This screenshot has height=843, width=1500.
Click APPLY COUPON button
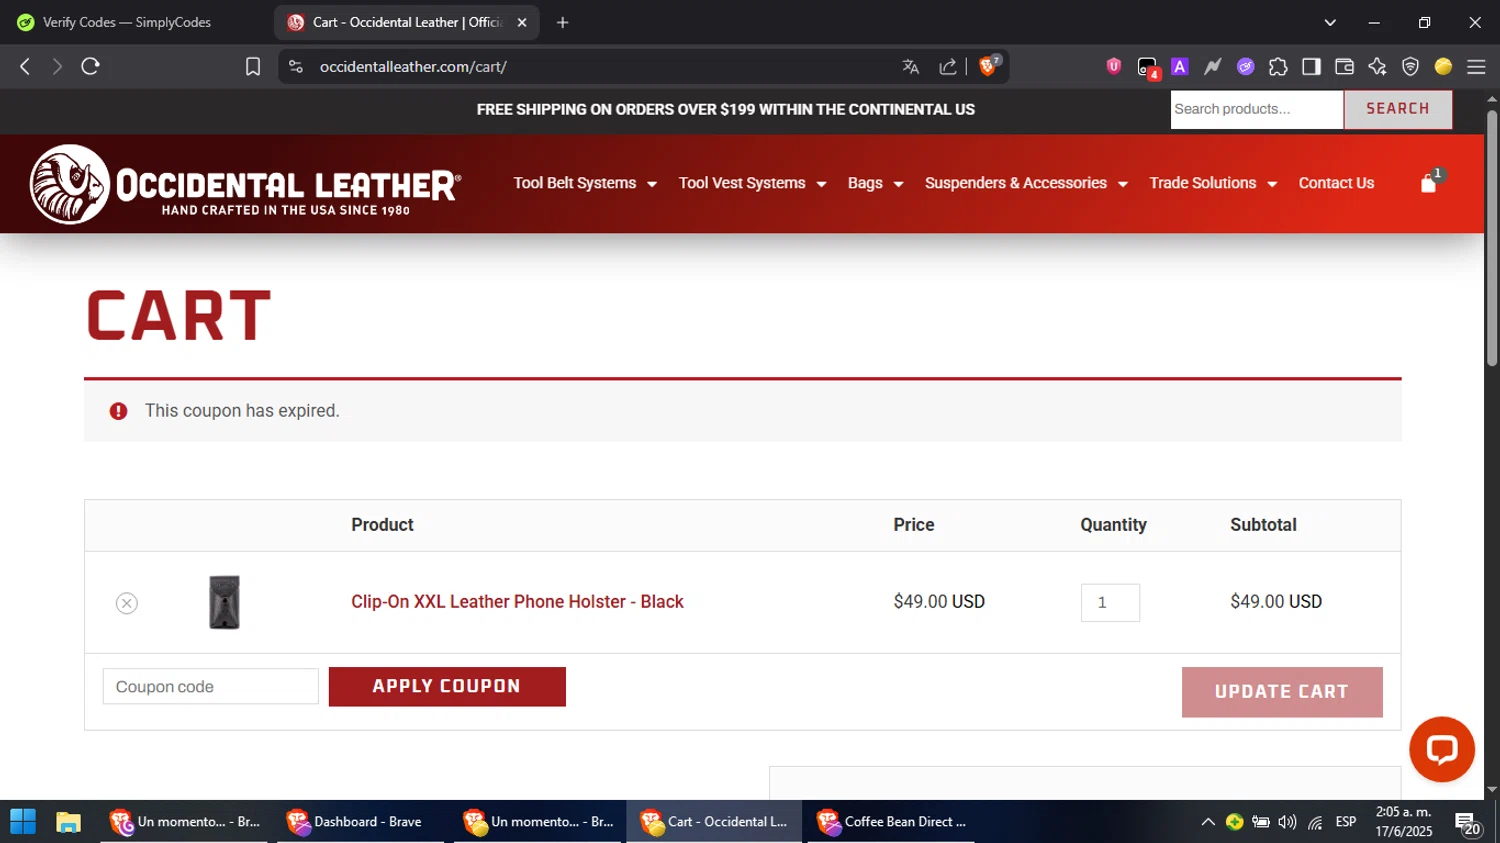(x=447, y=687)
